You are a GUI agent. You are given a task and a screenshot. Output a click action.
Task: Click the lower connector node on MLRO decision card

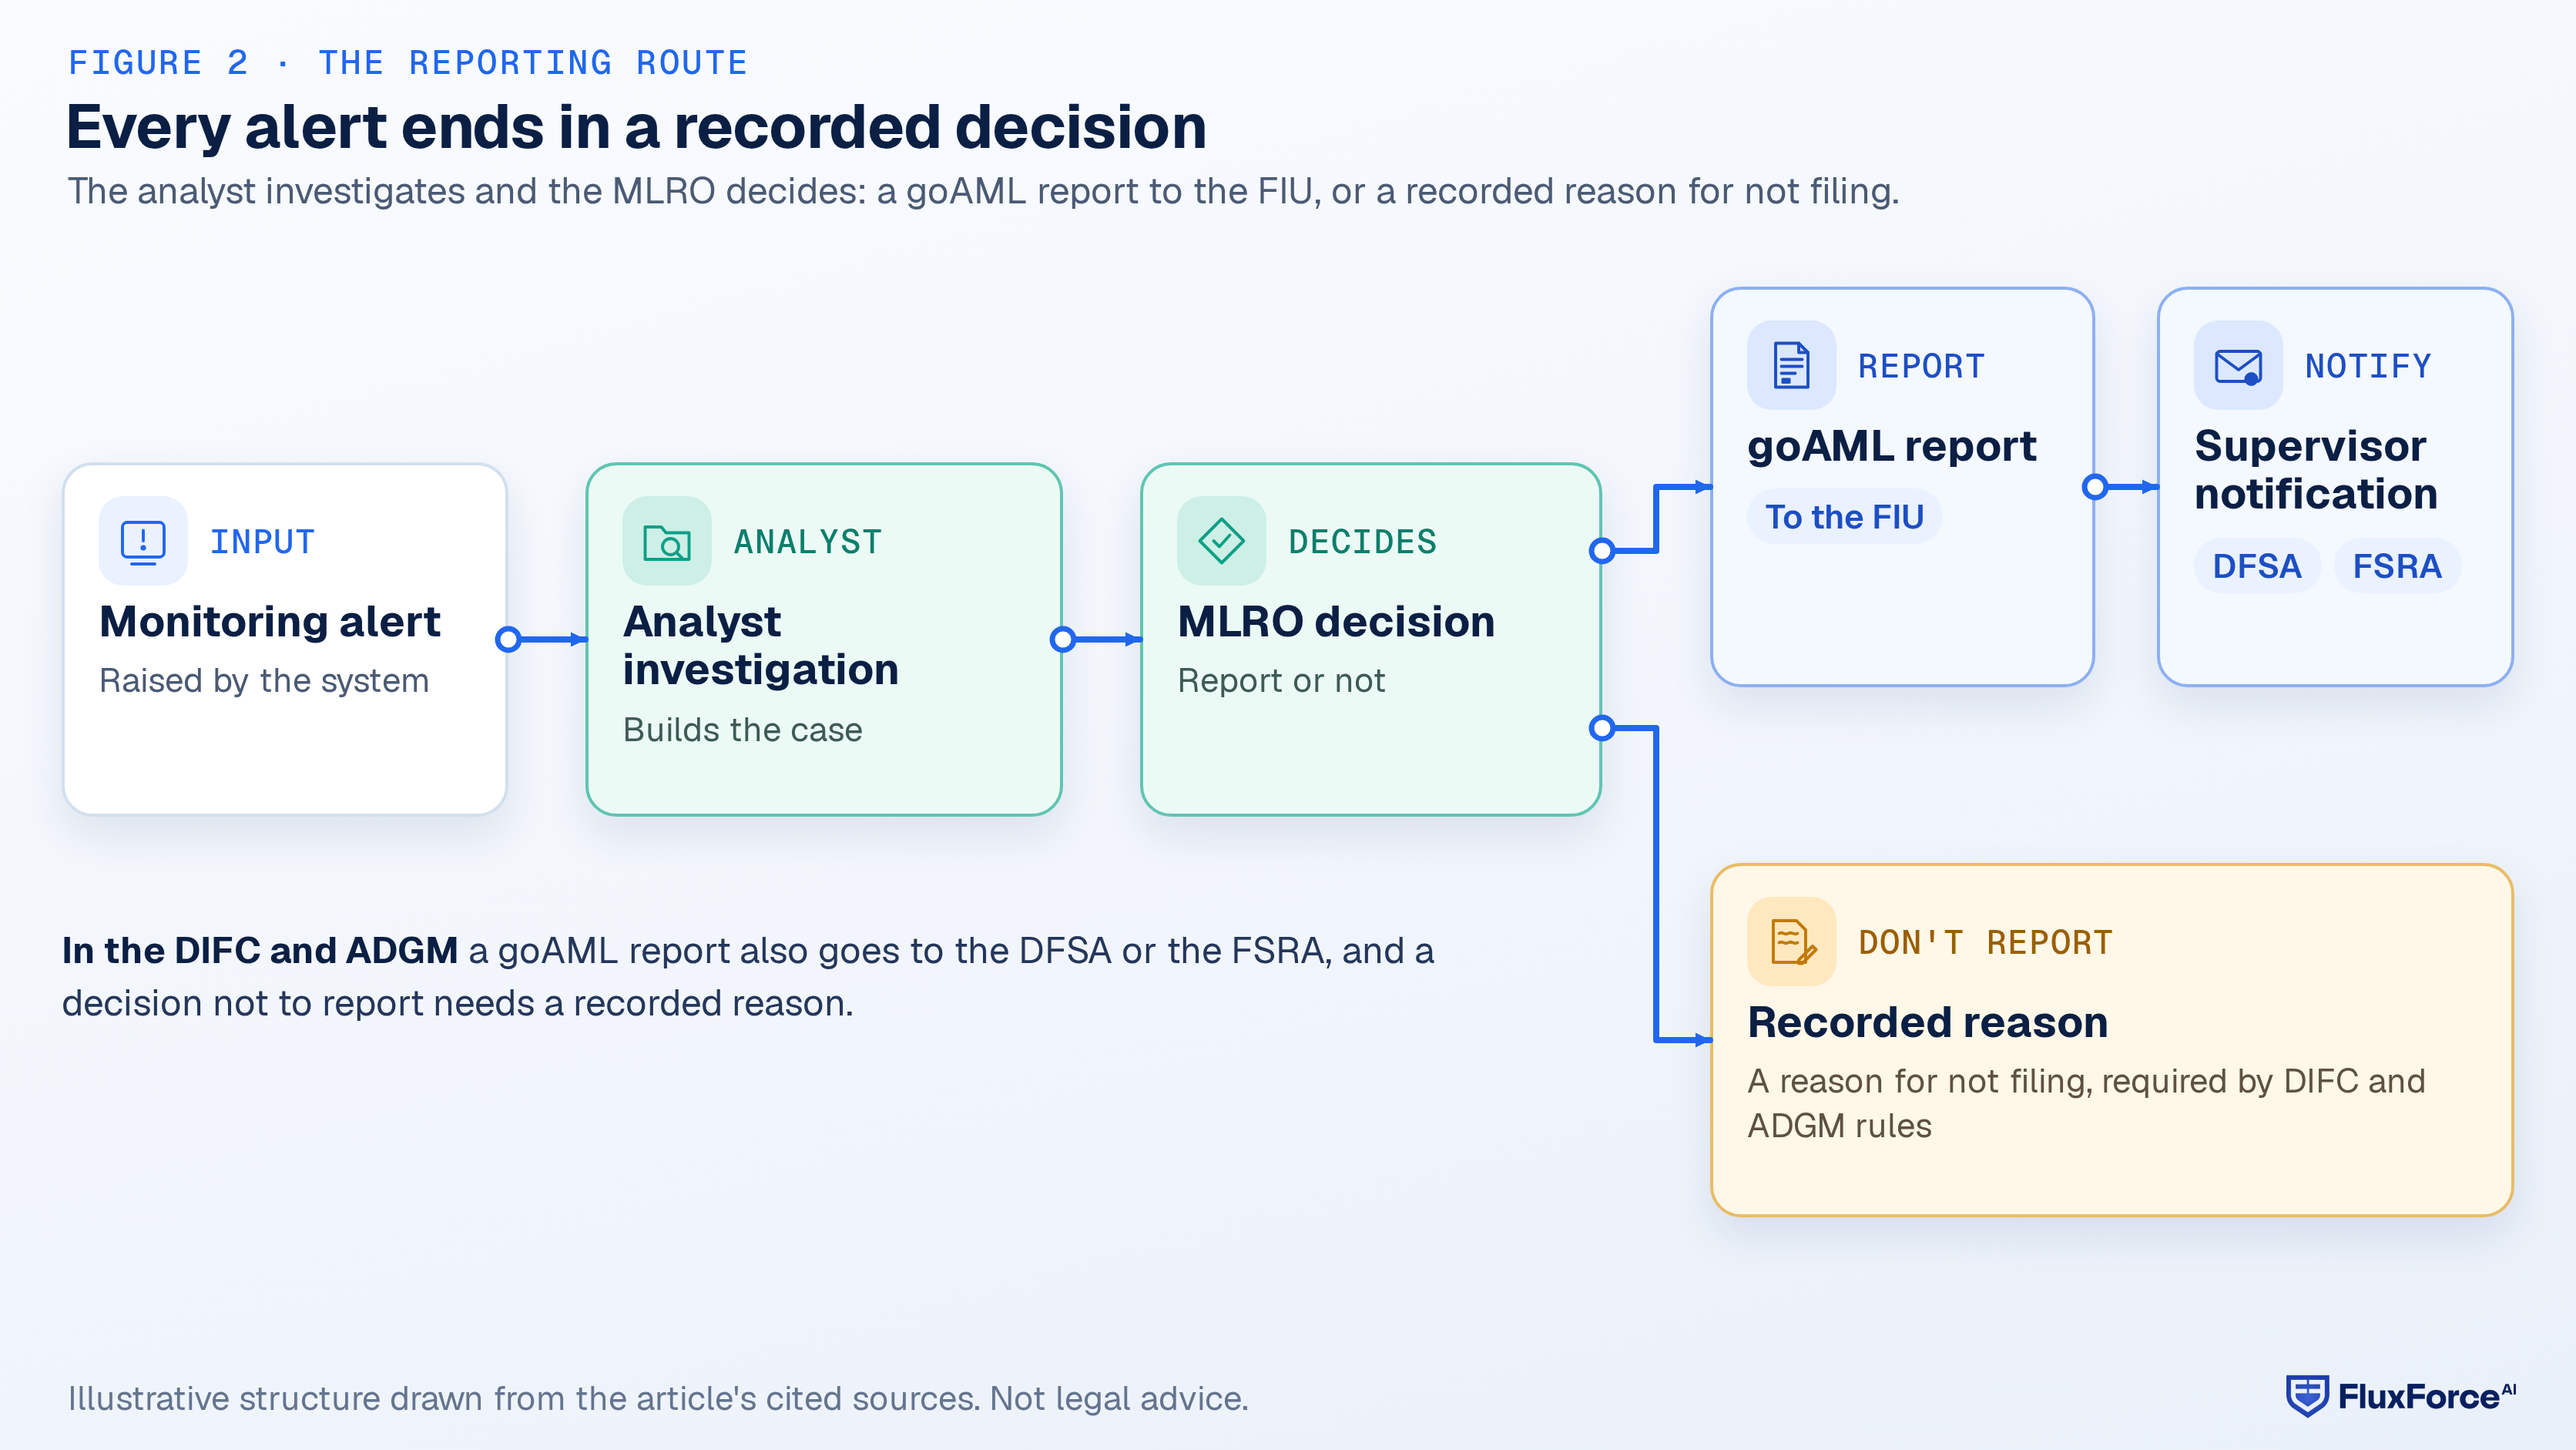[1602, 728]
